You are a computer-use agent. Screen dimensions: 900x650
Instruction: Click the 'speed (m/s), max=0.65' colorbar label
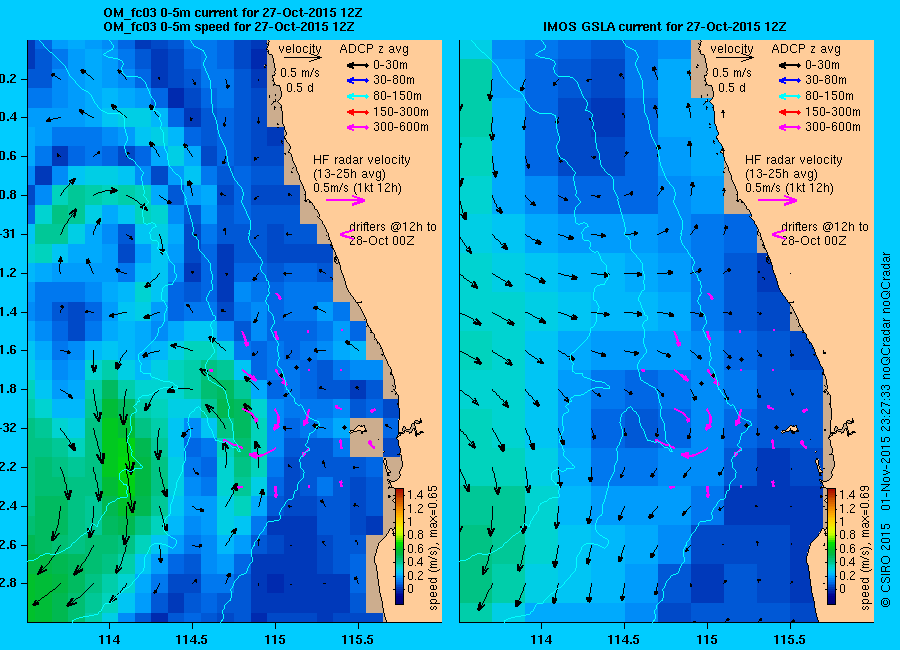433,548
